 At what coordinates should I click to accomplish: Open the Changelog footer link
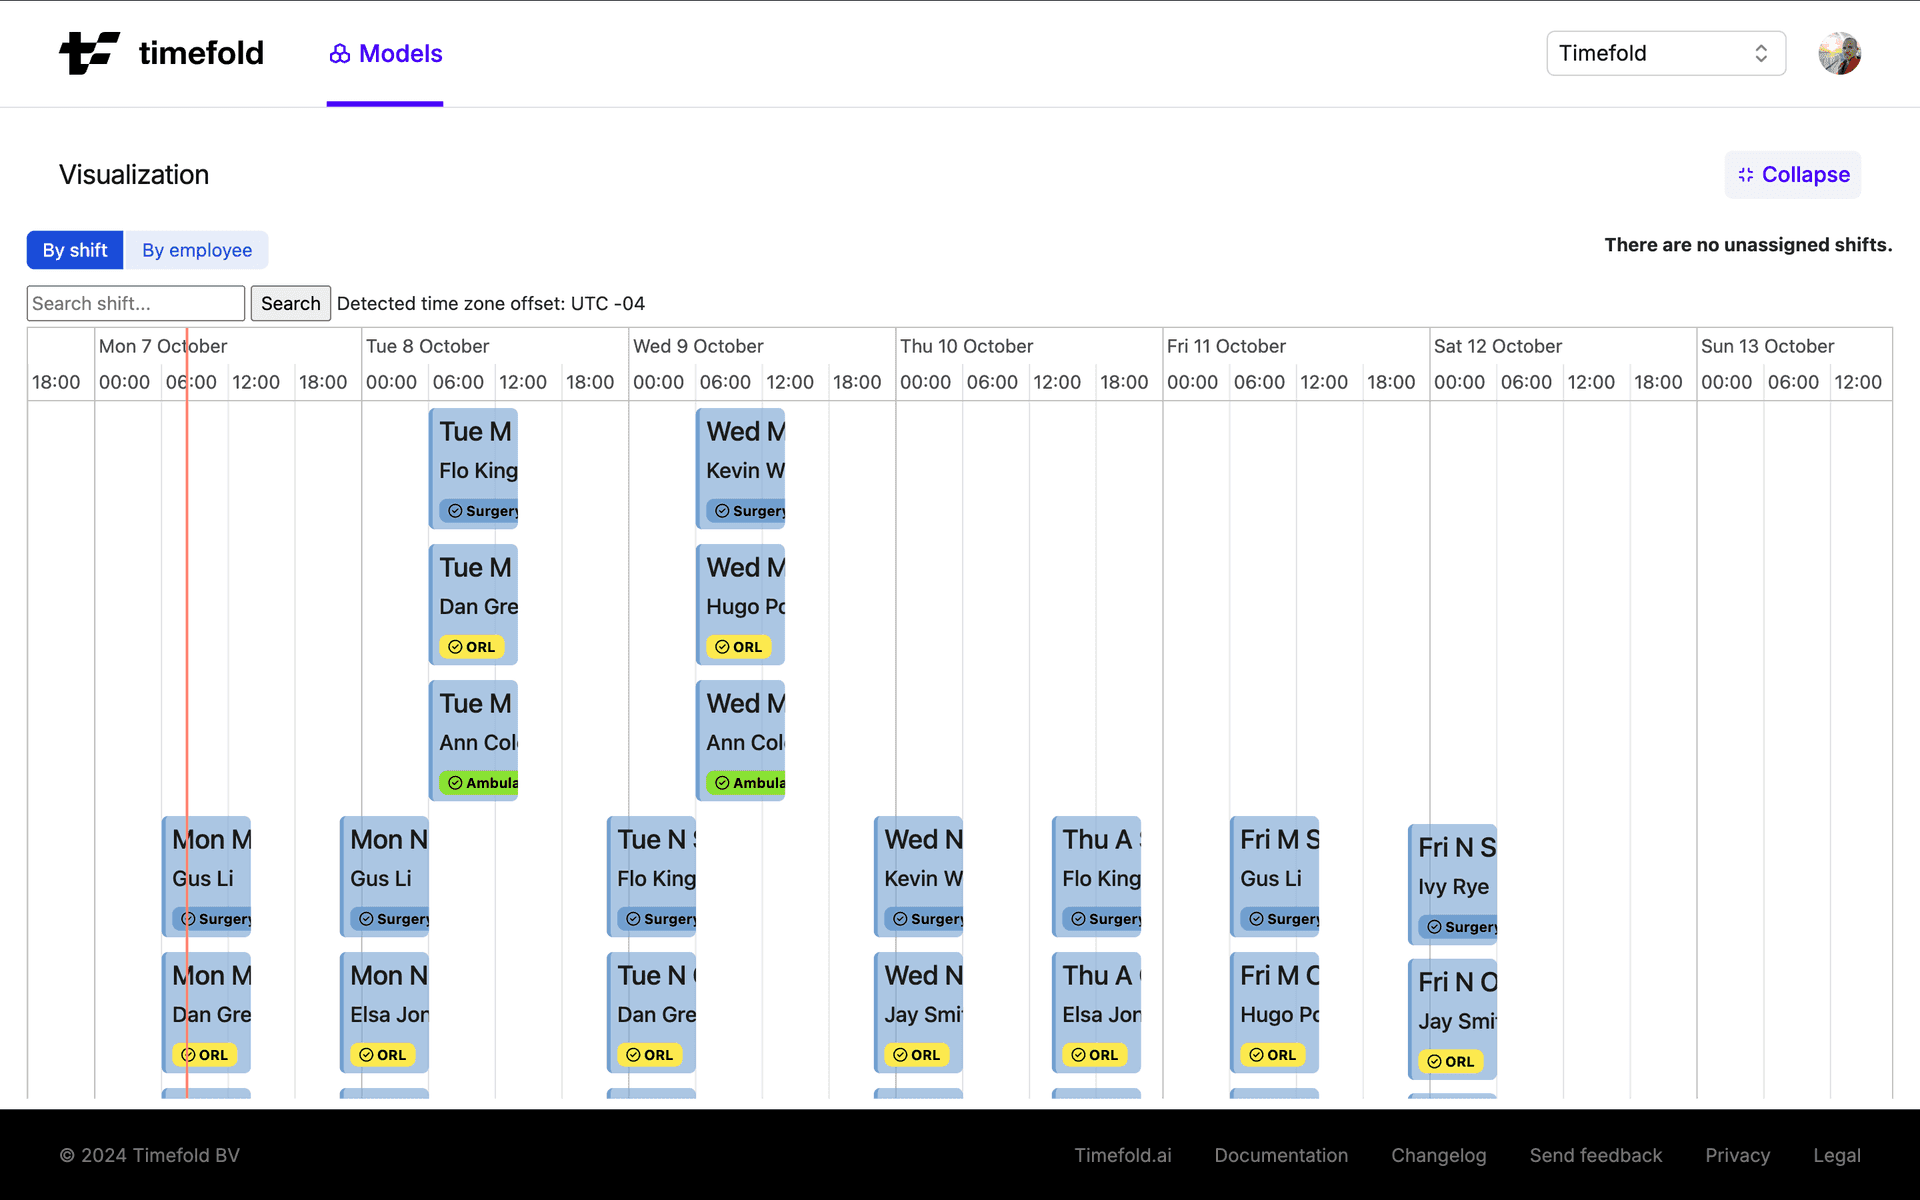(x=1439, y=1155)
